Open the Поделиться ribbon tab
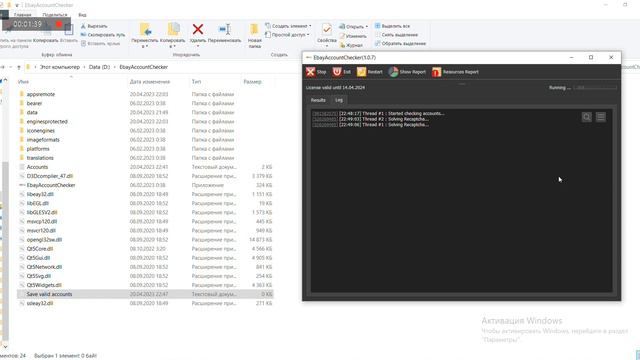Screen dimensions: 640x360 pos(55,15)
